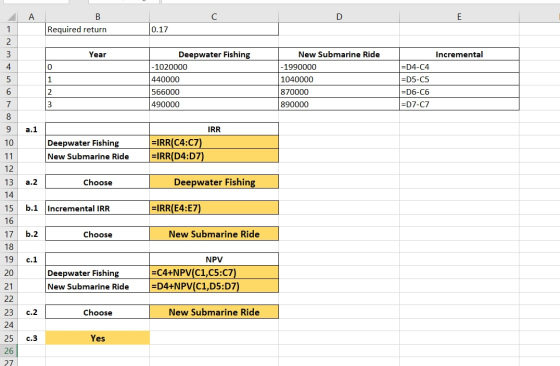
Task: Select row 26 header
Action: pyautogui.click(x=9, y=351)
